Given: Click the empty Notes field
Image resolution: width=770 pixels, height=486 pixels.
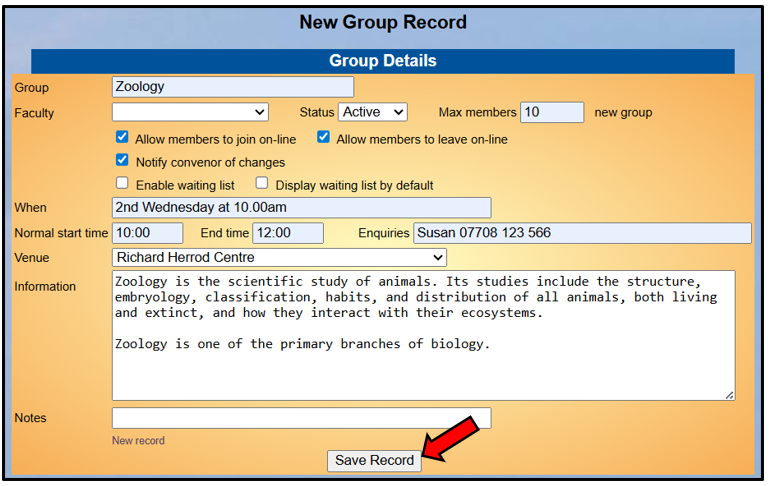Looking at the screenshot, I should pos(302,418).
